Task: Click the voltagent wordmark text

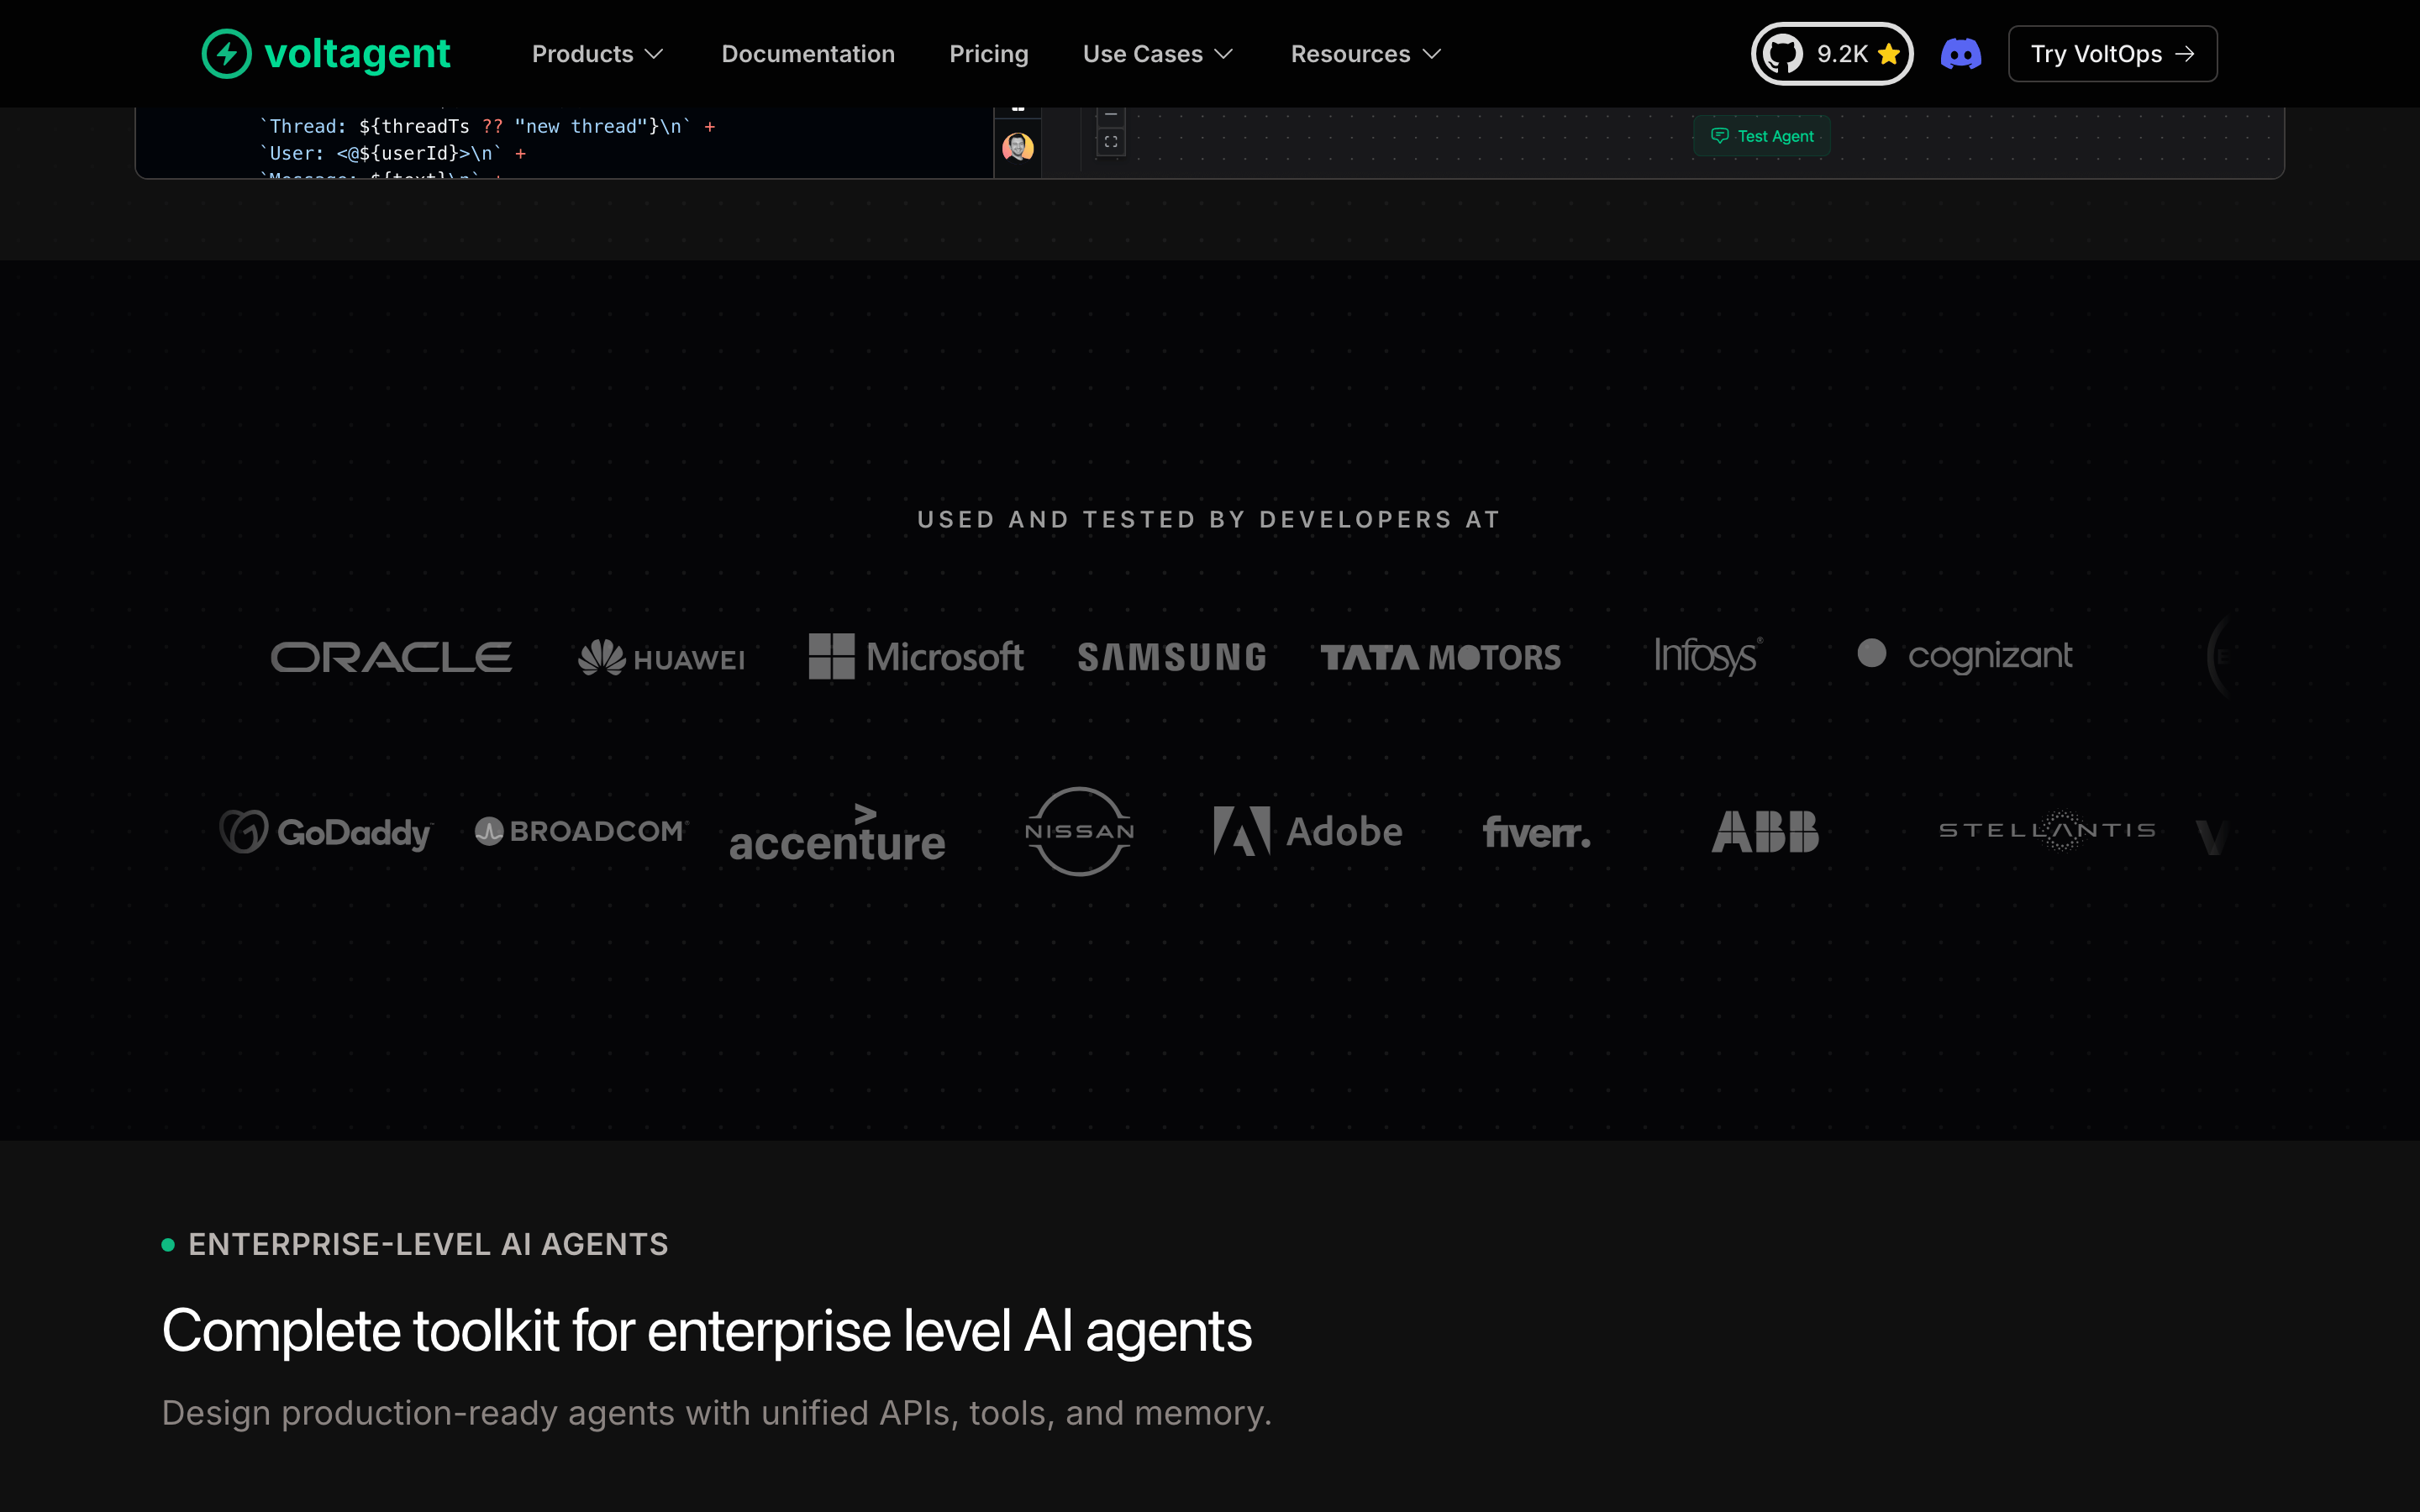Action: point(357,54)
